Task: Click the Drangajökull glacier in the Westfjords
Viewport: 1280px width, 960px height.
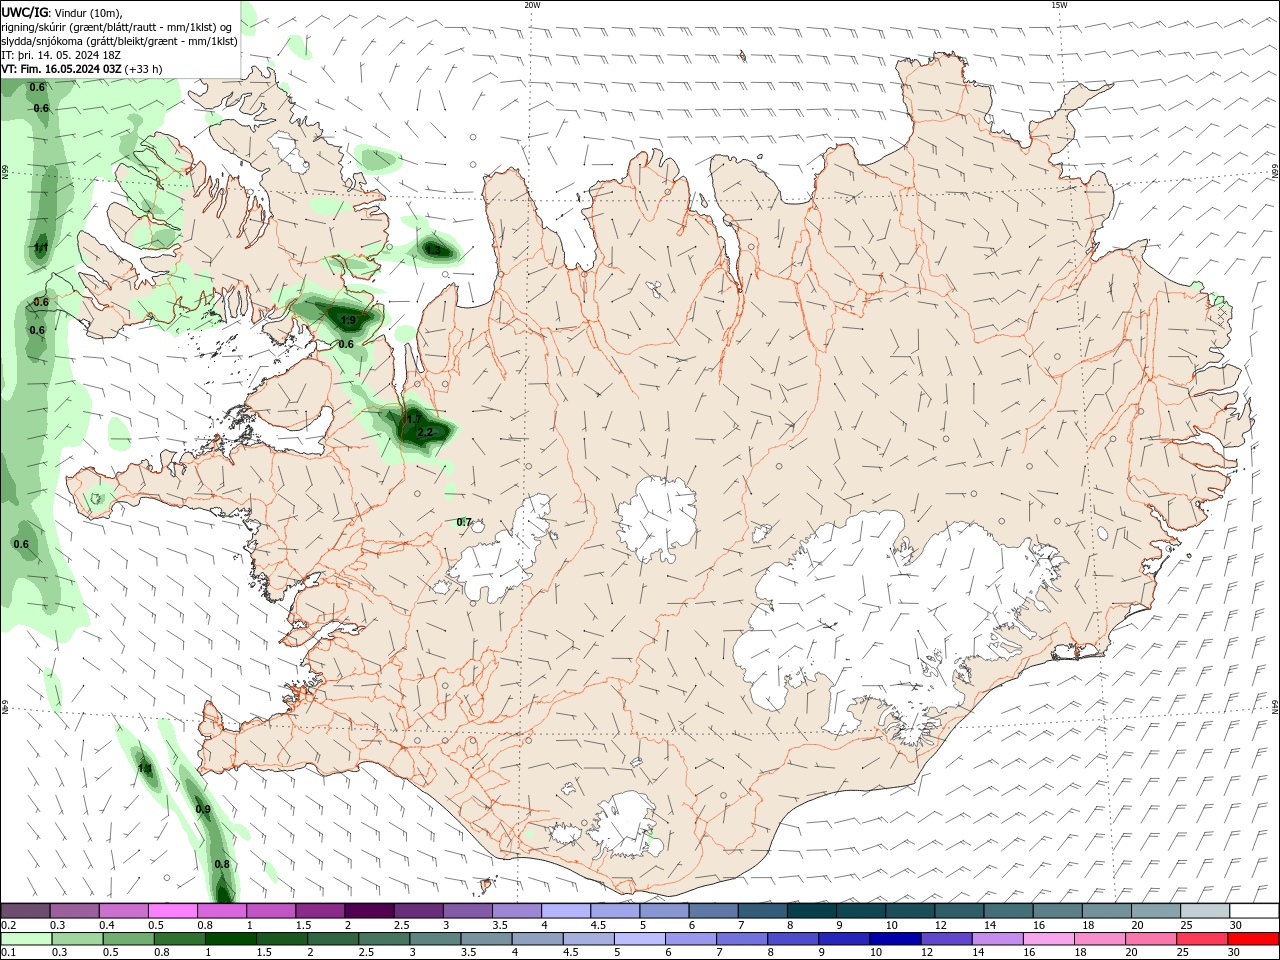Action: click(290, 152)
